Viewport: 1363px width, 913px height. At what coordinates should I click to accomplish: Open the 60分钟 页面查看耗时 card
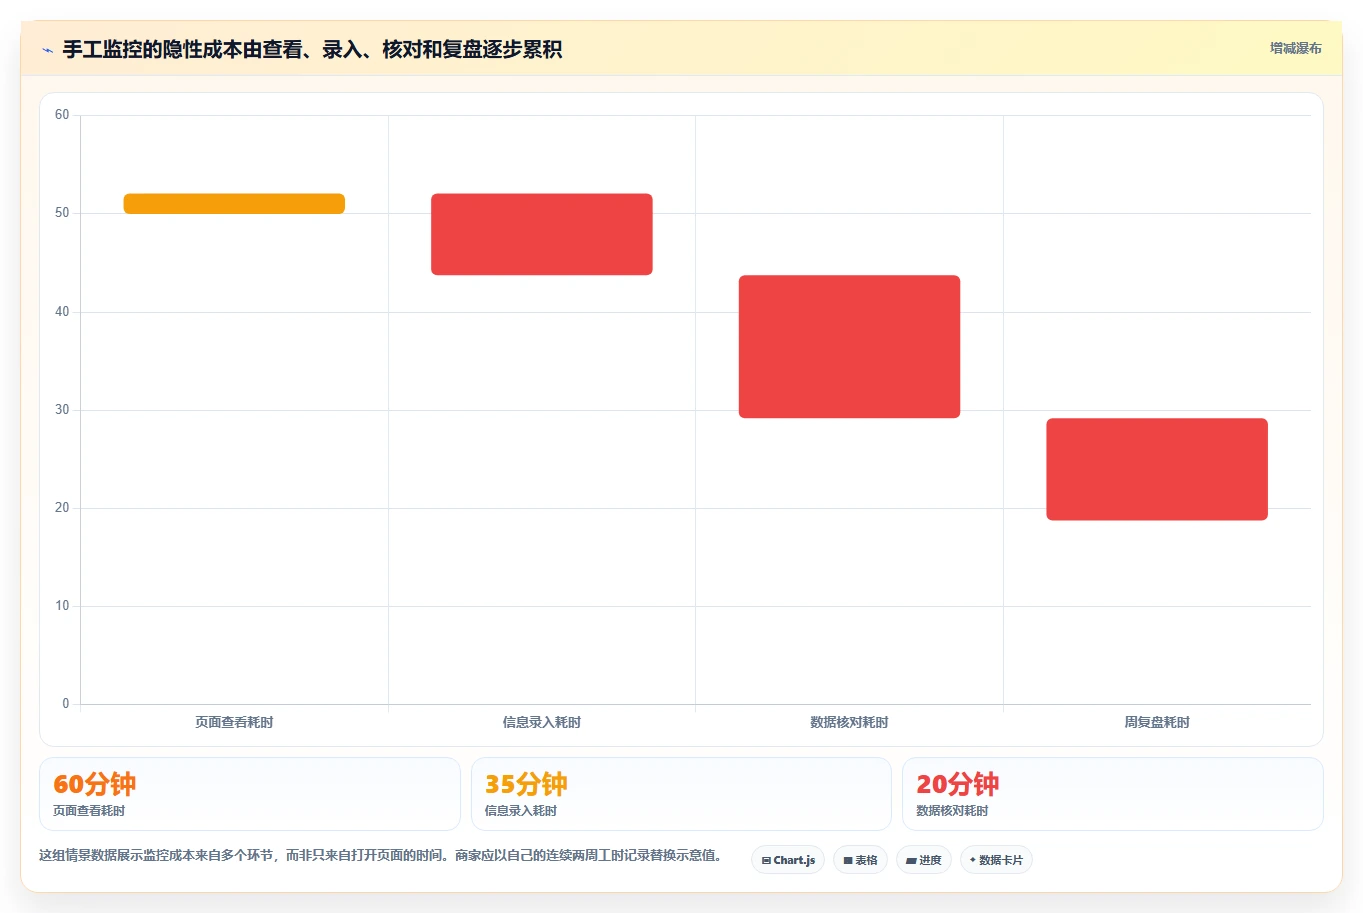pos(250,794)
